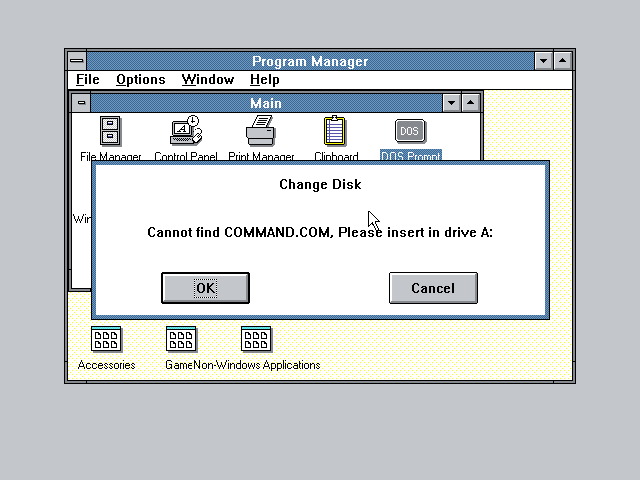Select the DOS Prompt icon
The width and height of the screenshot is (640, 480).
(410, 131)
